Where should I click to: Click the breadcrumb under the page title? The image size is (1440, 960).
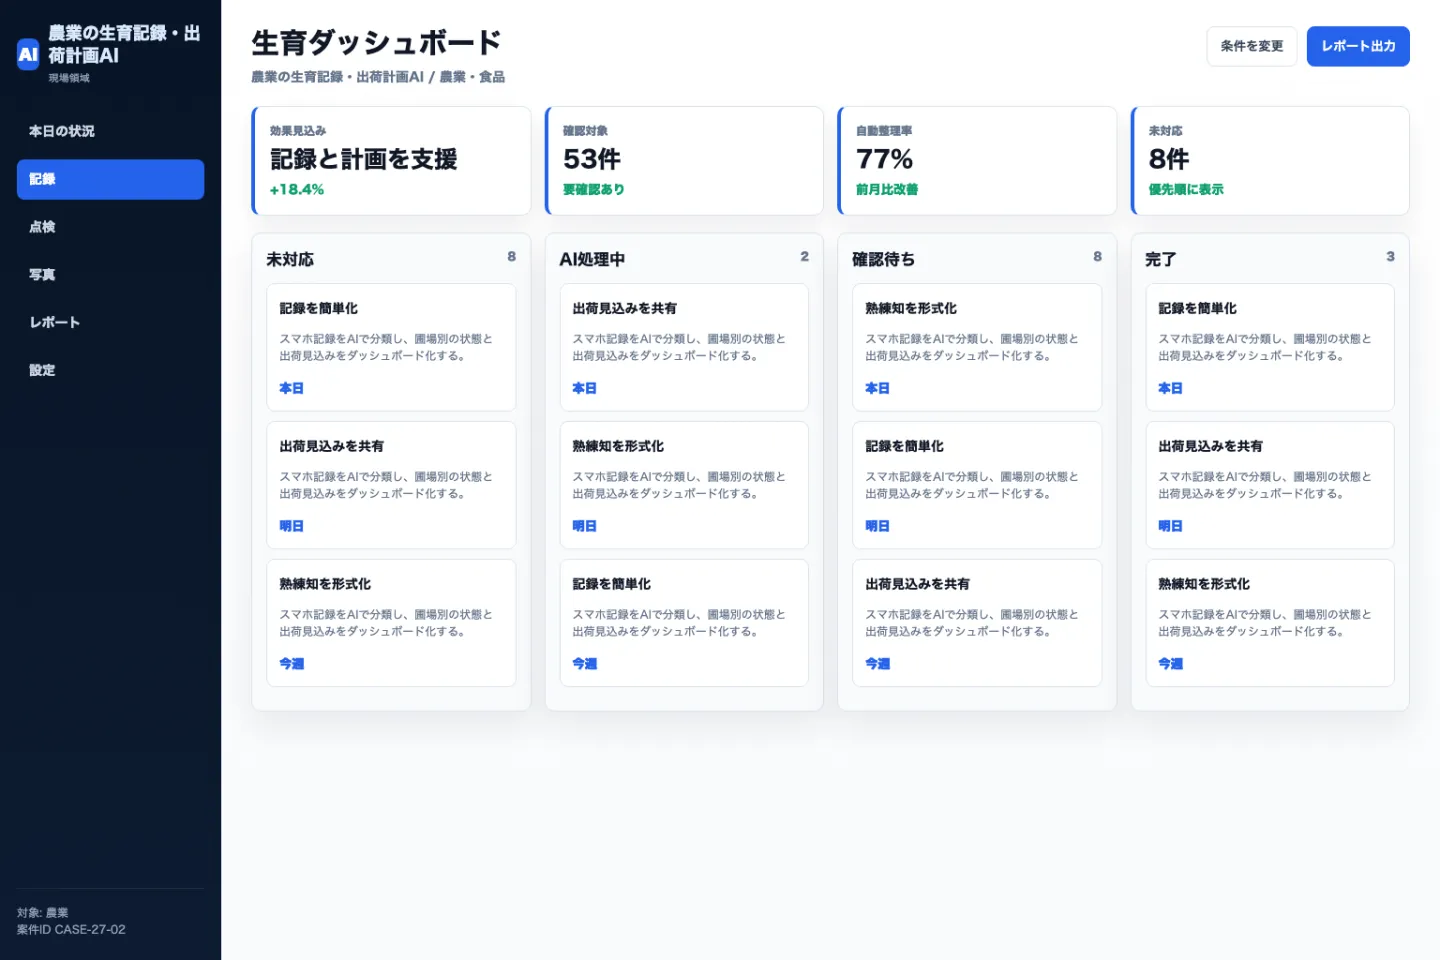pyautogui.click(x=378, y=77)
